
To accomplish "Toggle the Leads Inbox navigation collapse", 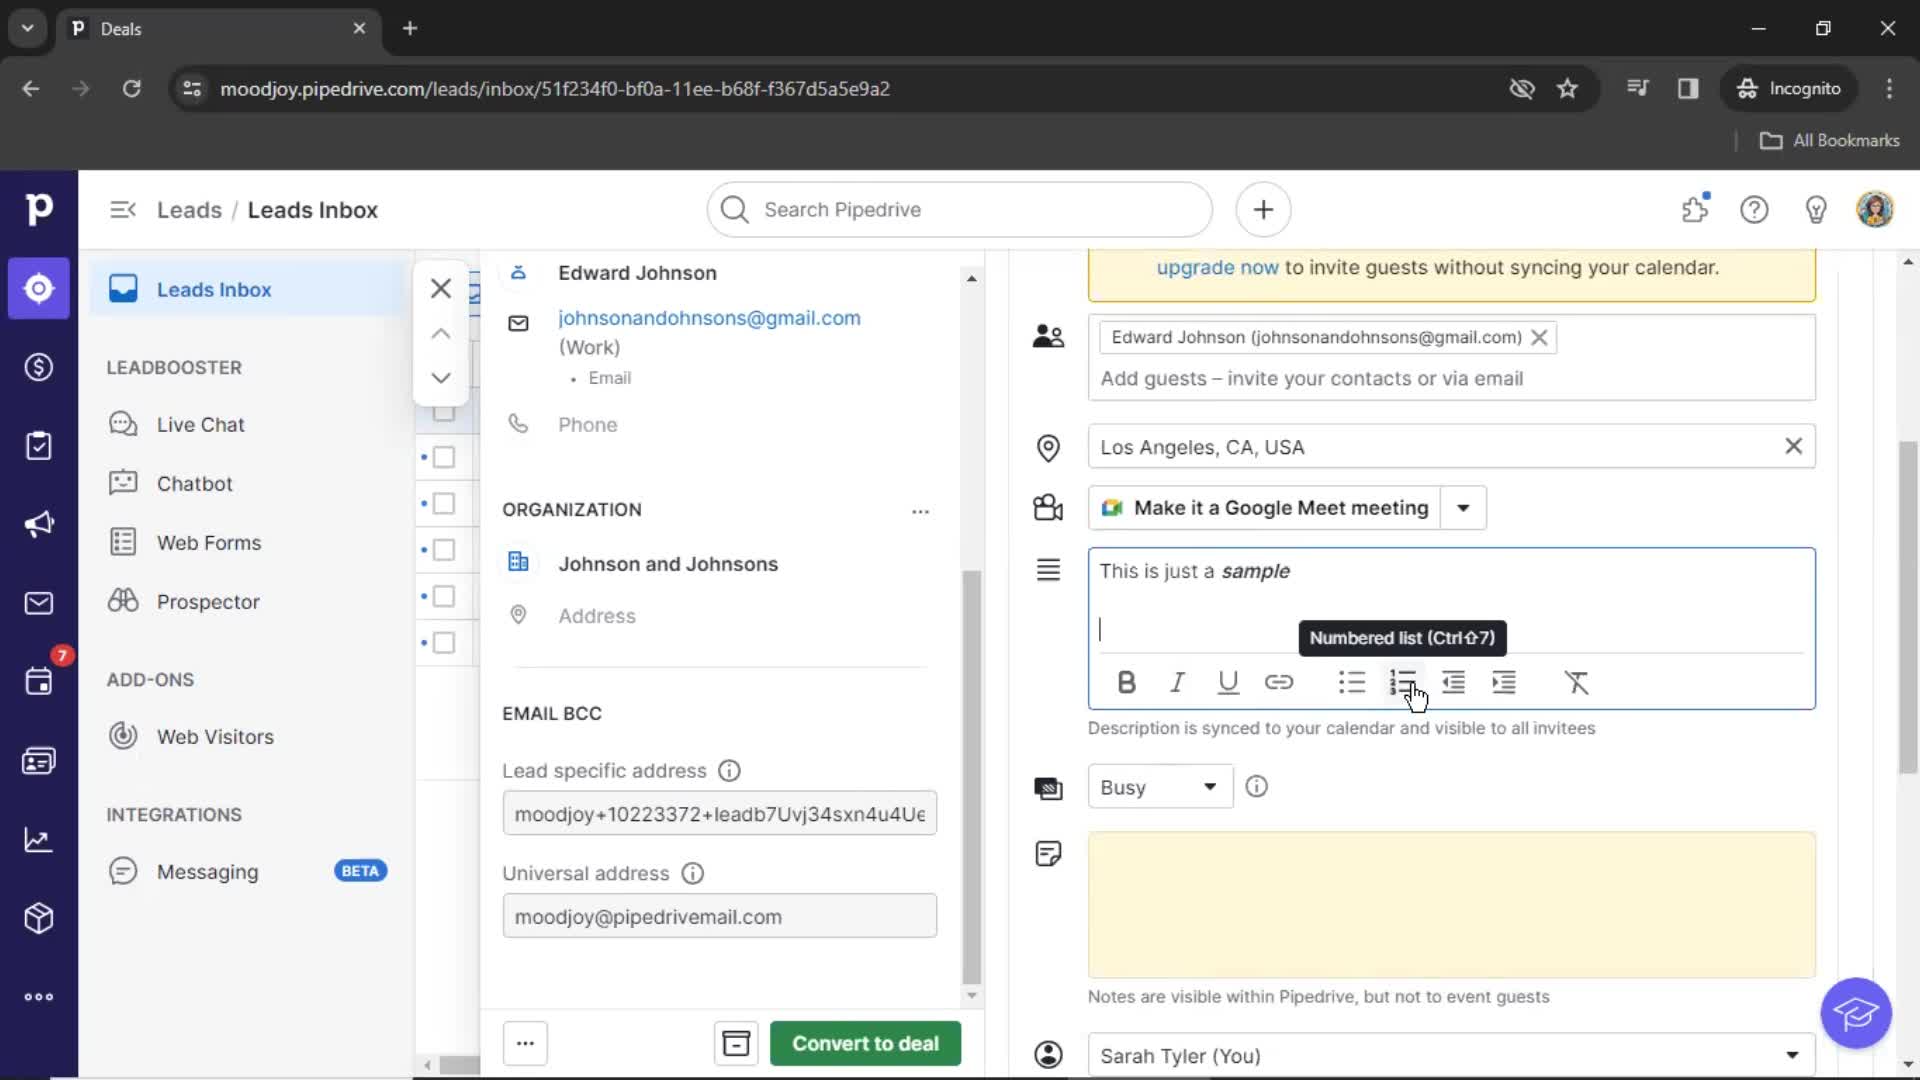I will click(123, 210).
